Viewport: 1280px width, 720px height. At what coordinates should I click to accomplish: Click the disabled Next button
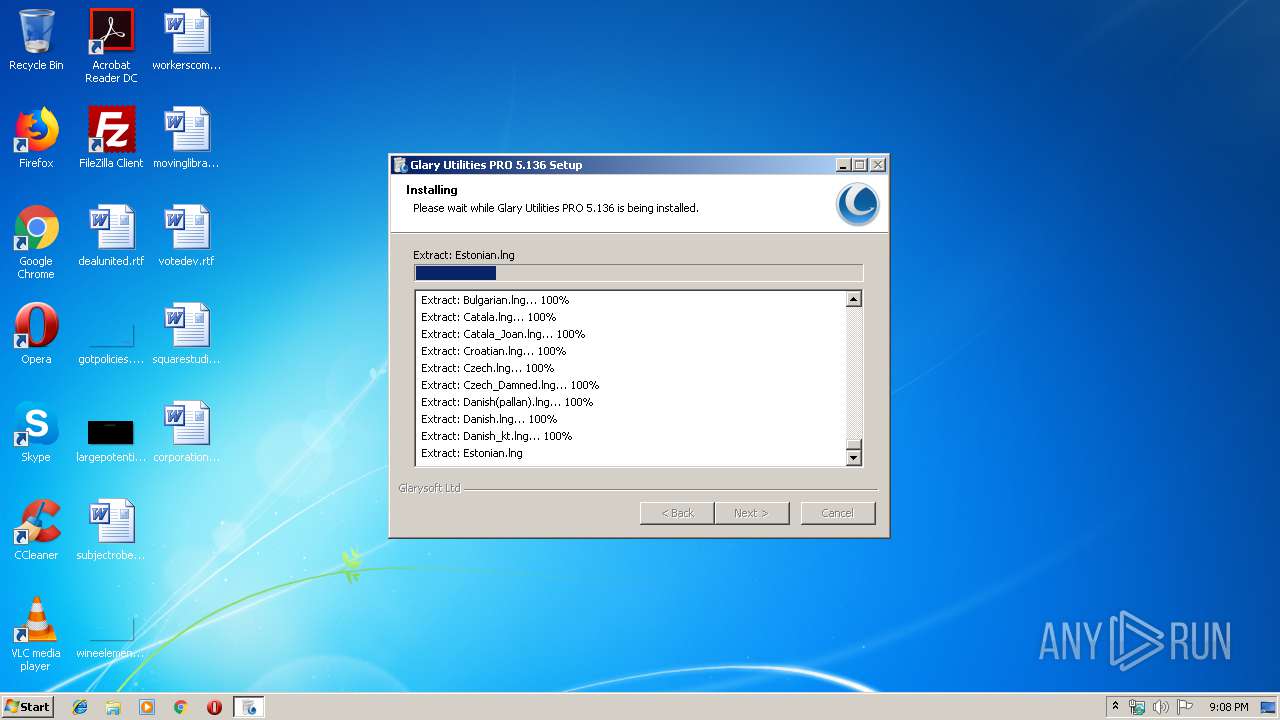(752, 513)
